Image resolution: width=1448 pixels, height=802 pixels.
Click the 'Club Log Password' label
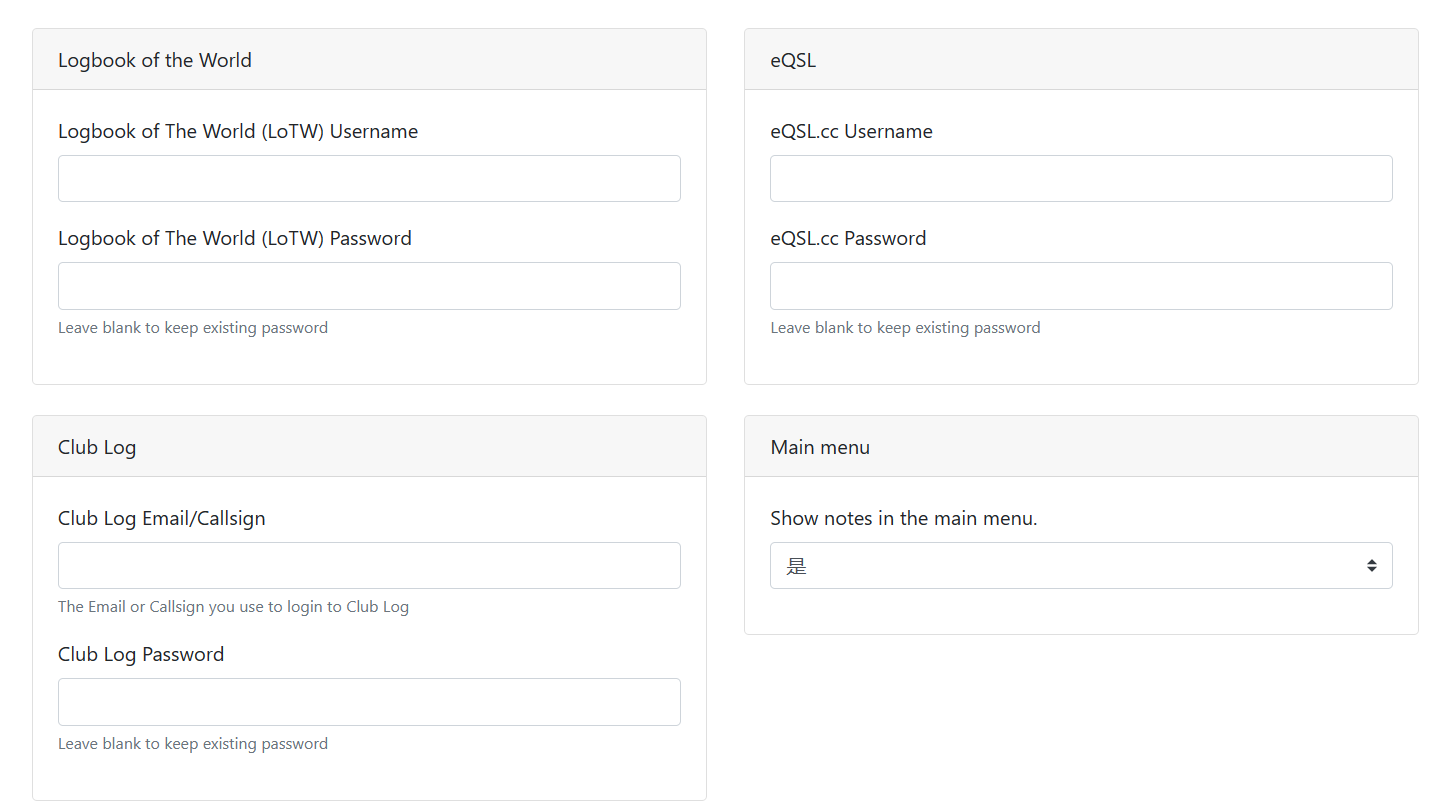tap(141, 654)
